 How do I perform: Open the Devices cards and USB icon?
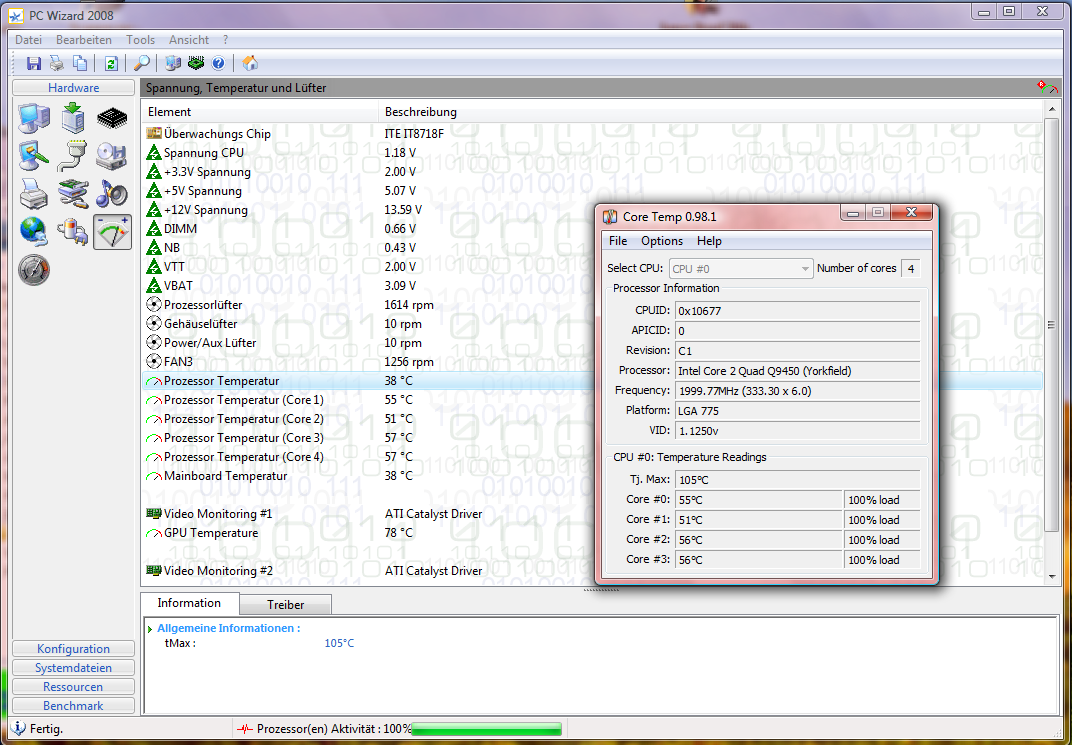[72, 193]
